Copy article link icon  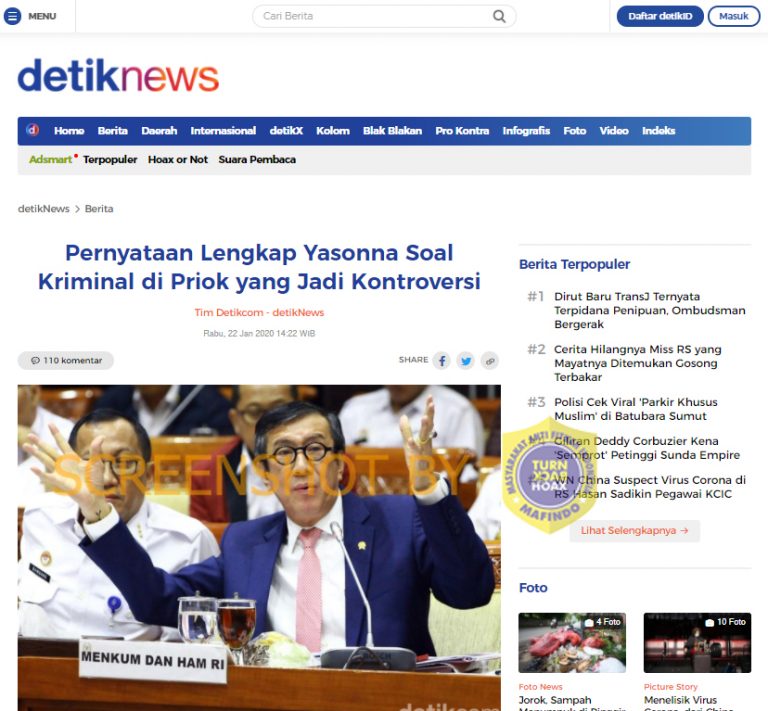click(490, 361)
